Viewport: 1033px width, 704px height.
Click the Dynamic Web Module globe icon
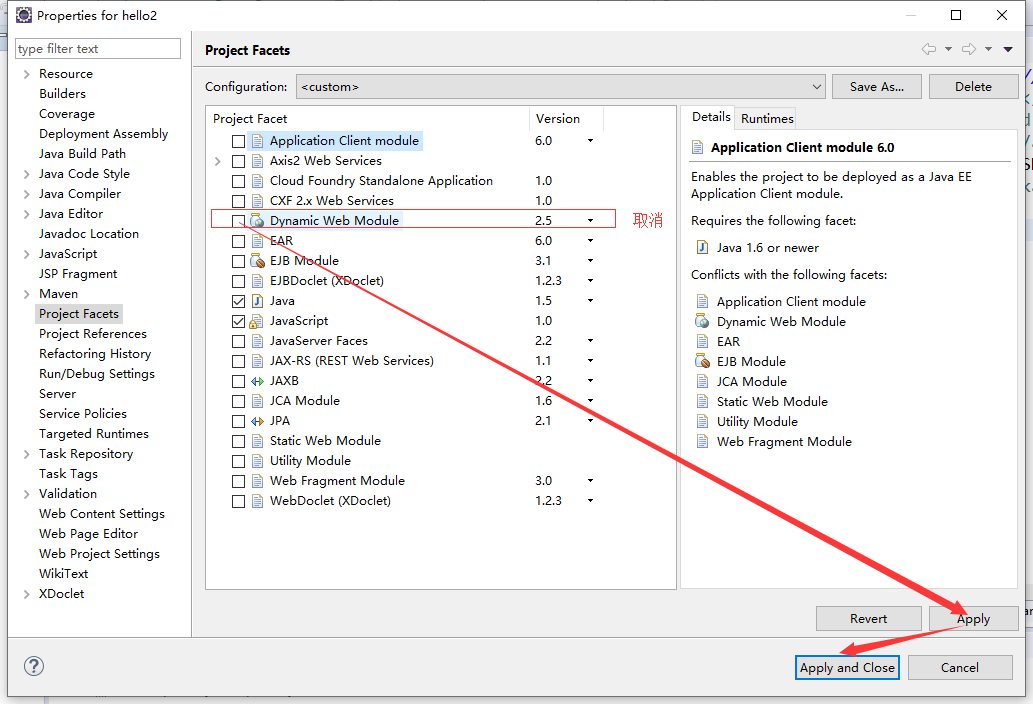pos(258,221)
